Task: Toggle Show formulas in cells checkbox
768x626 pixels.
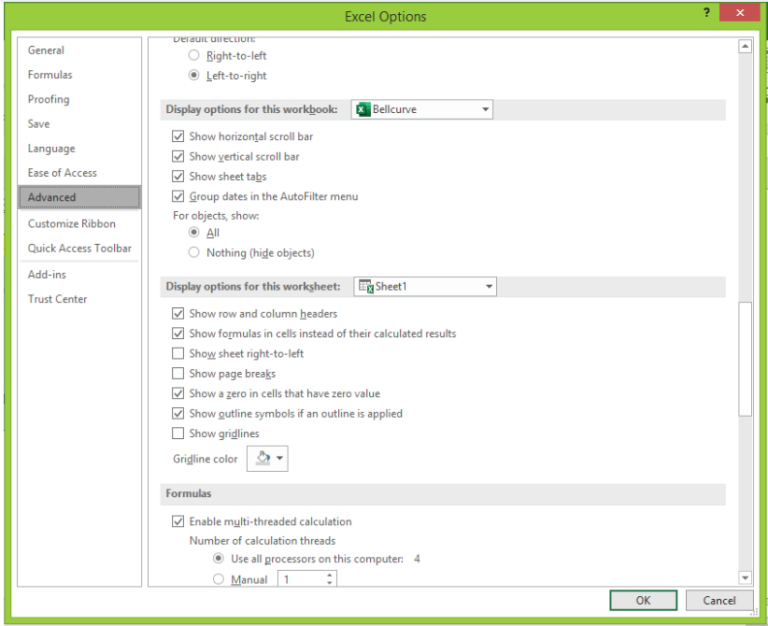Action: tap(178, 333)
